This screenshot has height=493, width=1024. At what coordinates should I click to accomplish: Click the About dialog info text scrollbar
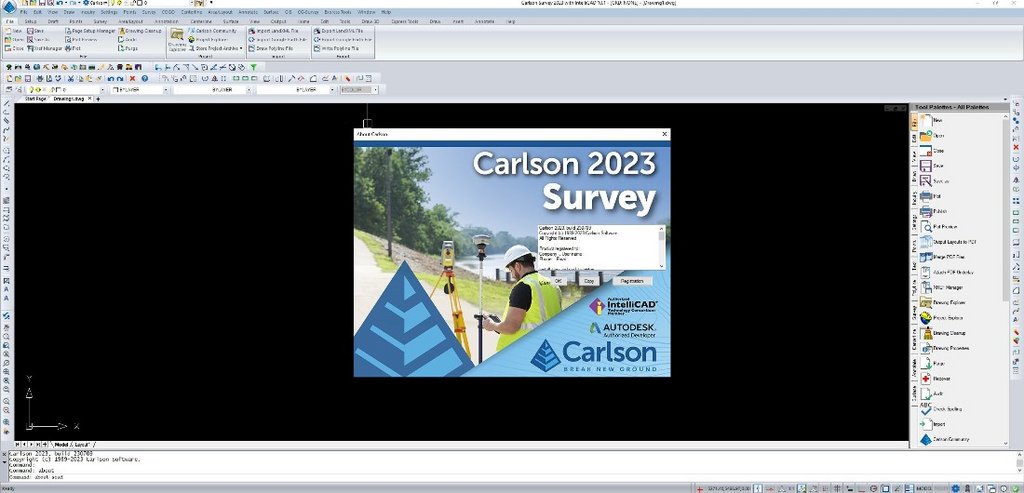tap(662, 247)
